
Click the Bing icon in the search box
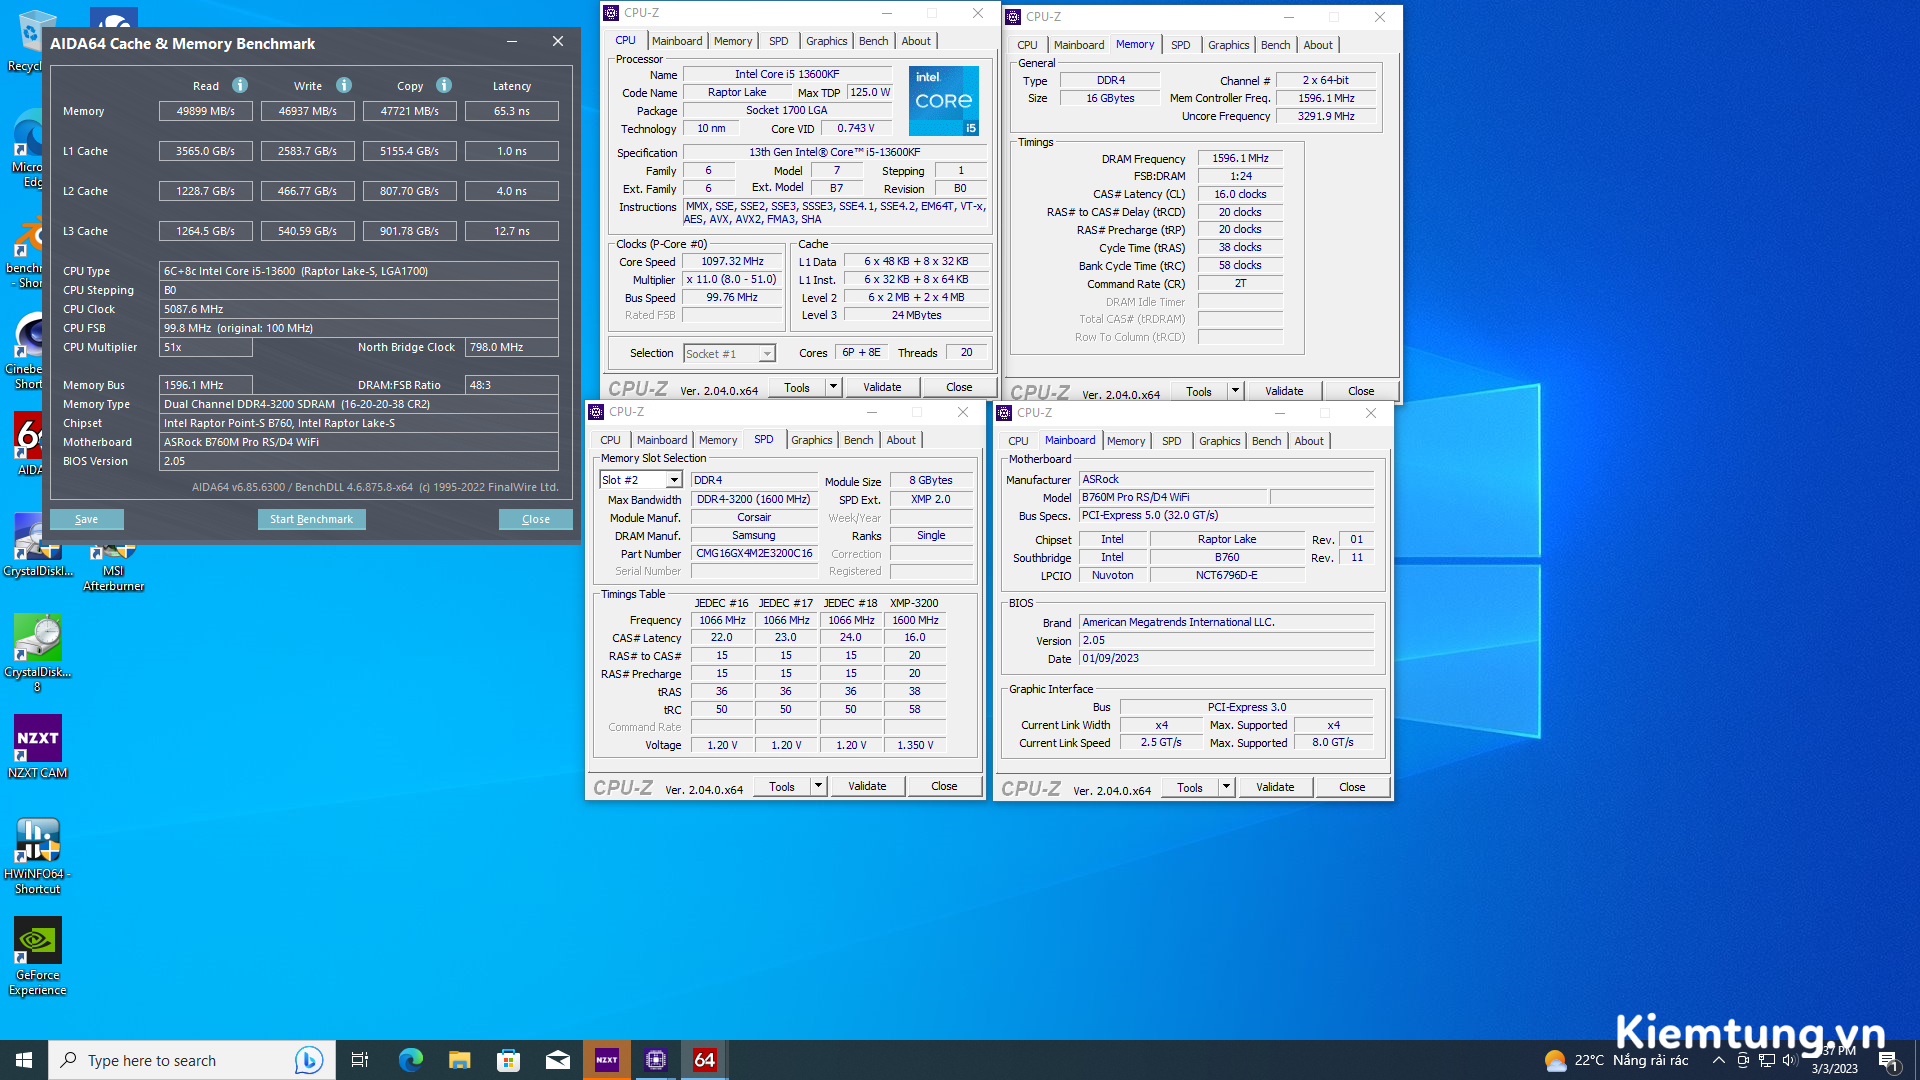pyautogui.click(x=308, y=1060)
